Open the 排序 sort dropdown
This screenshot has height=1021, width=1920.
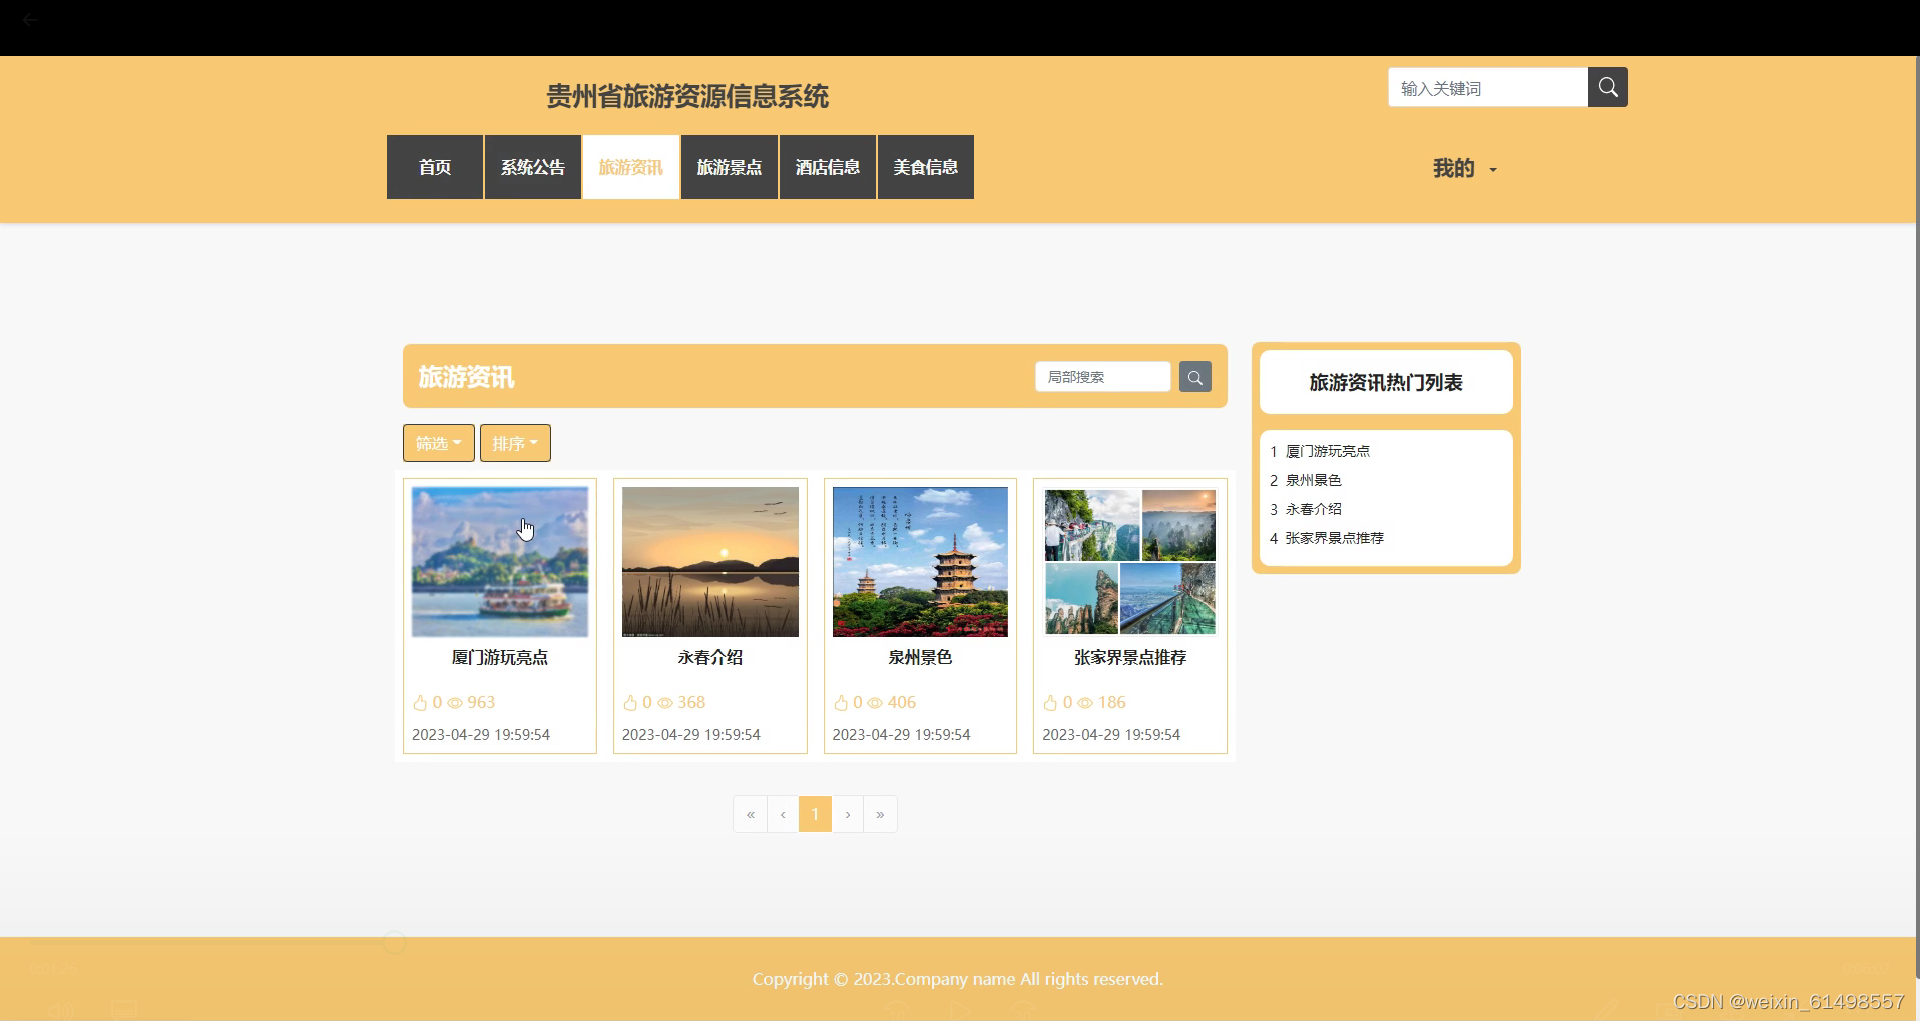point(514,443)
